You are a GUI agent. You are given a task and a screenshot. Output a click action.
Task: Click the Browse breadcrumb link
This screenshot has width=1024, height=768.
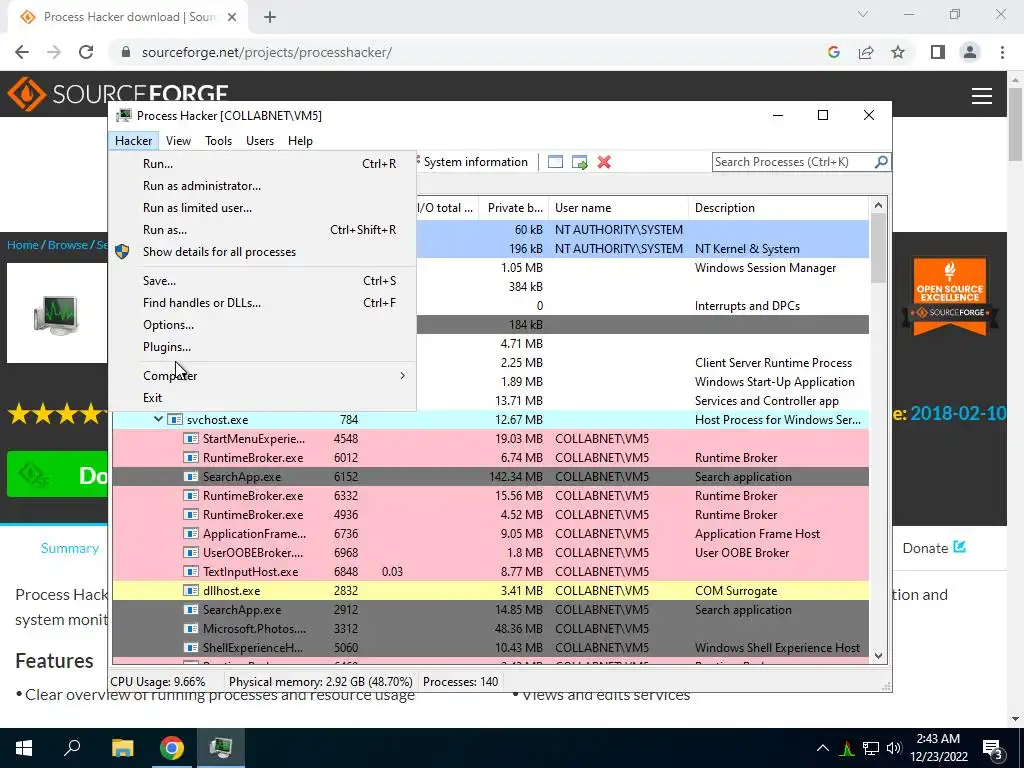(x=68, y=245)
